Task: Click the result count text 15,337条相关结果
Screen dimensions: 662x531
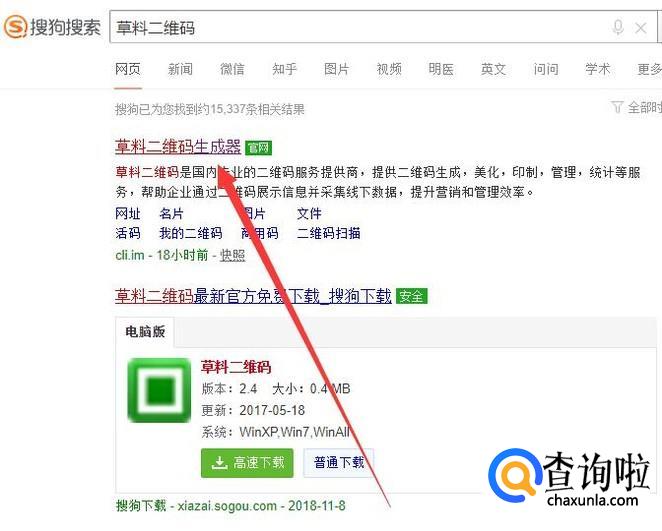Action: [257, 109]
